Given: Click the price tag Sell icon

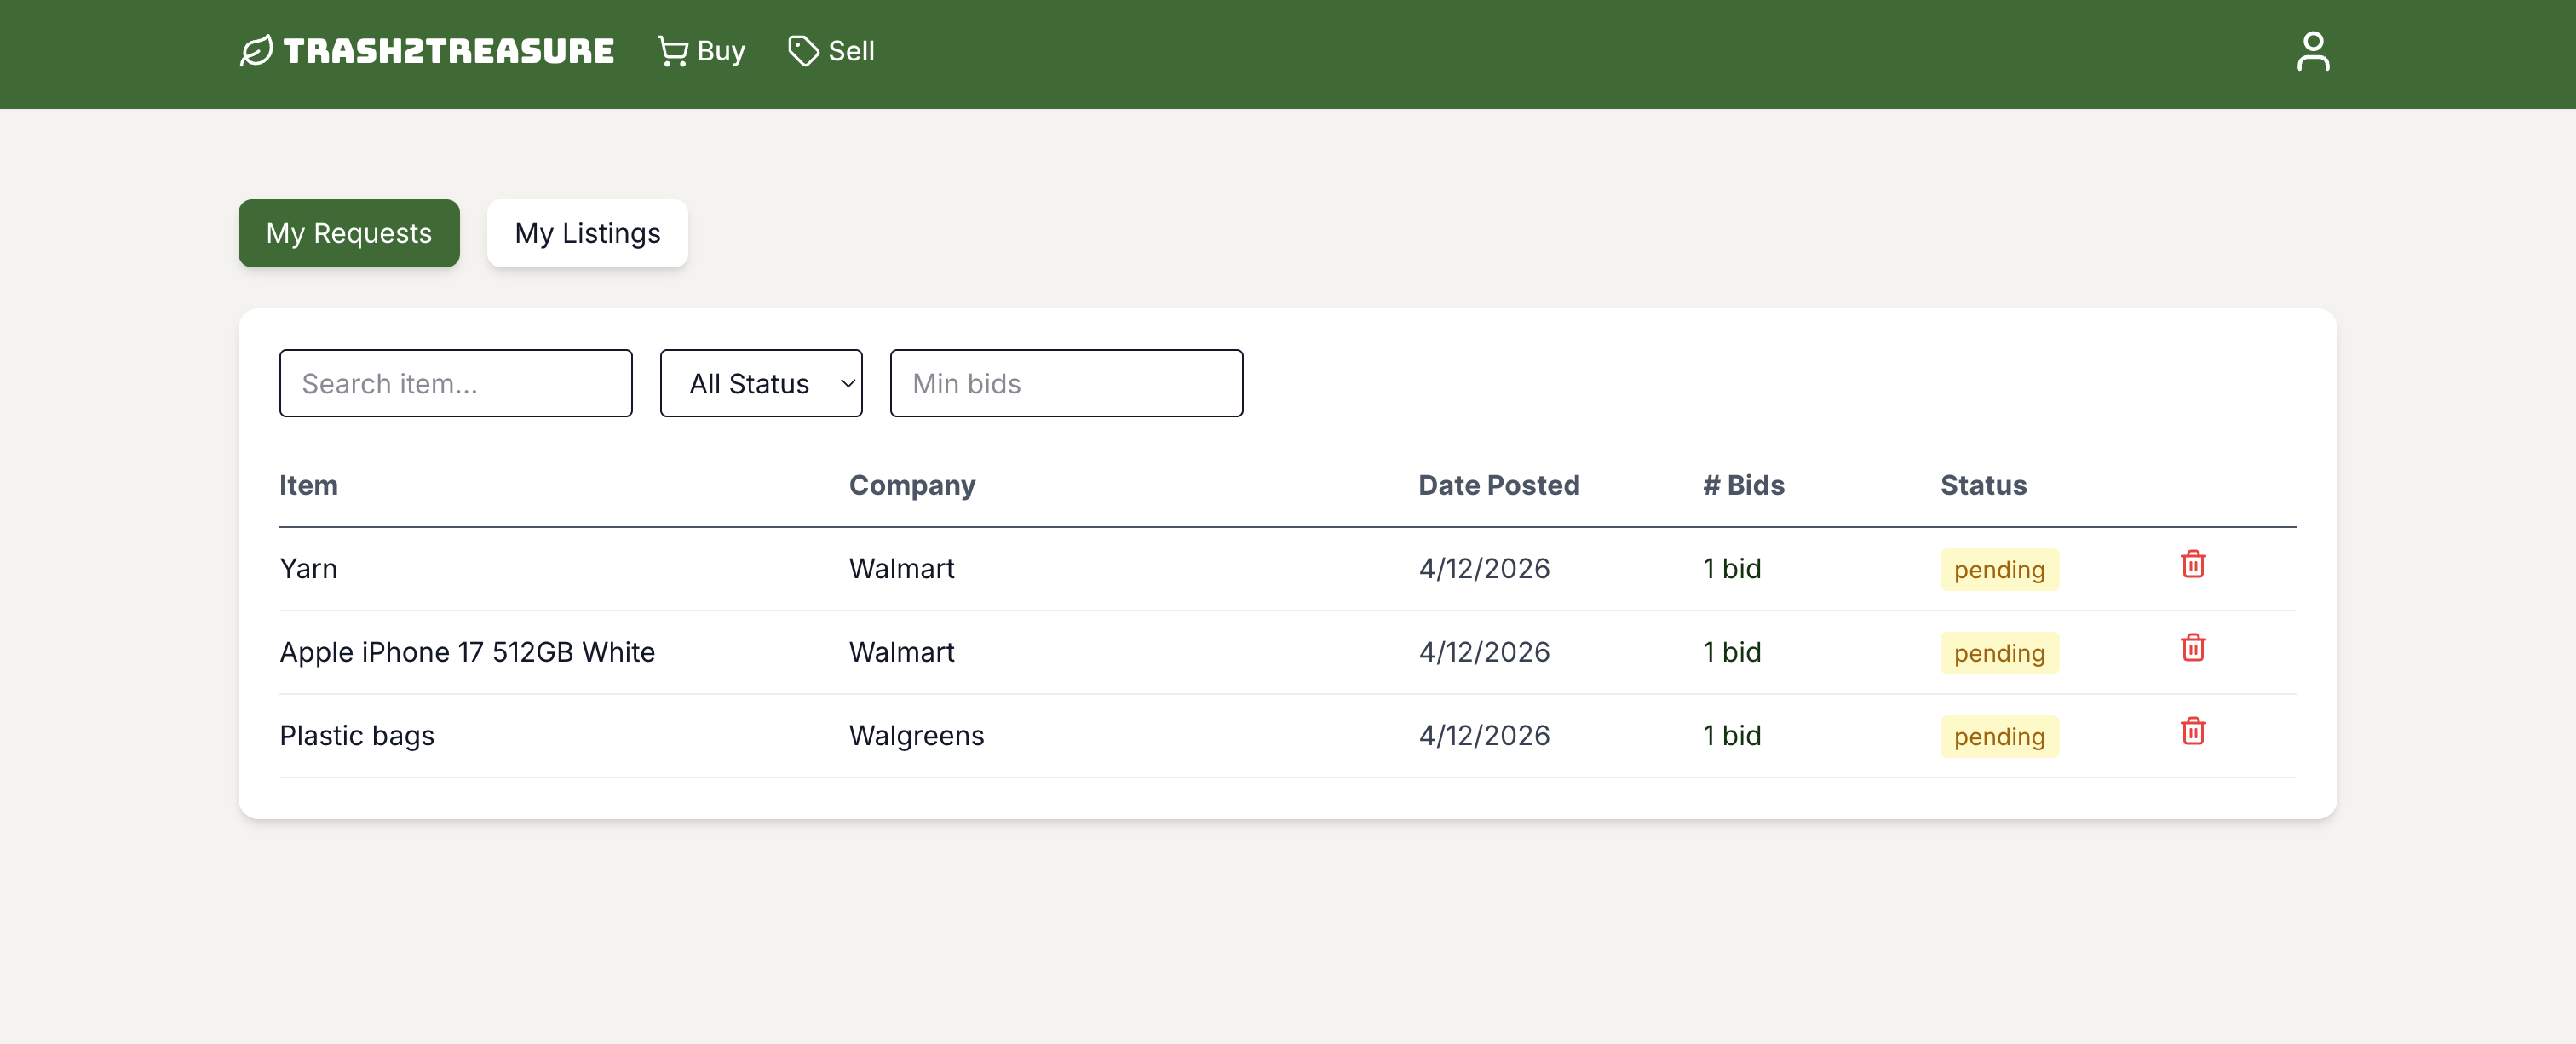Looking at the screenshot, I should pyautogui.click(x=803, y=51).
